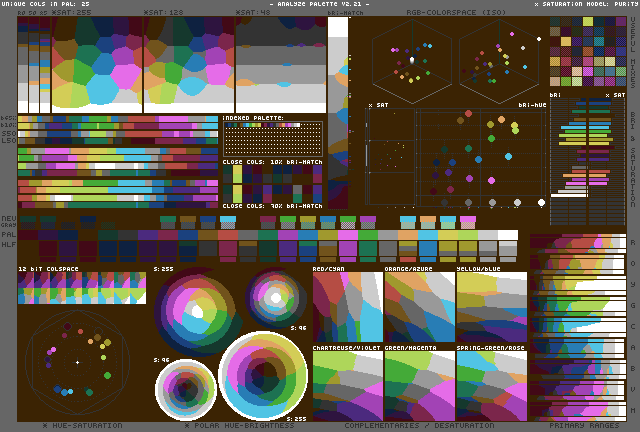Click the '* HUE-SATURATION' footer label
640x432 pixels.
82,425
